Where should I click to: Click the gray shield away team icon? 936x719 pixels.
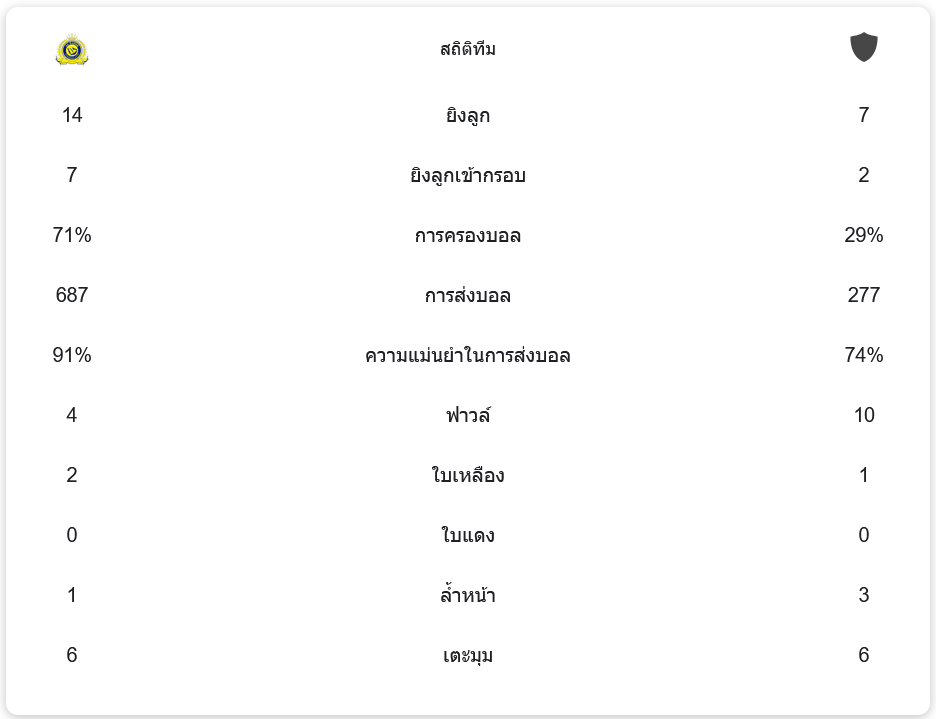[864, 47]
